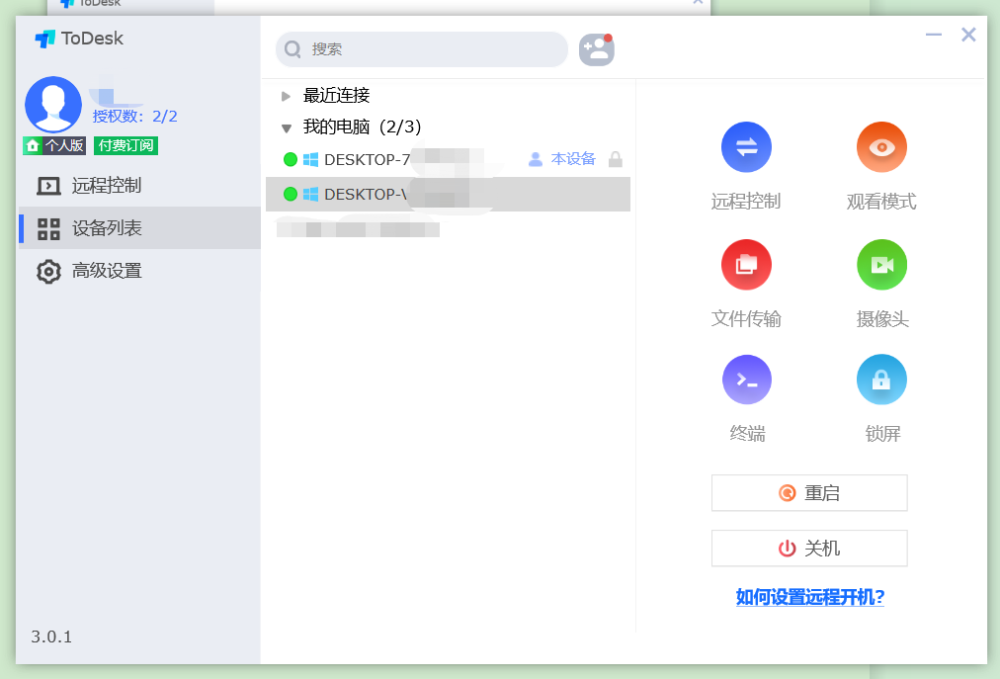Open the 远程控制 sidebar tab
1000x679 pixels.
(139, 186)
